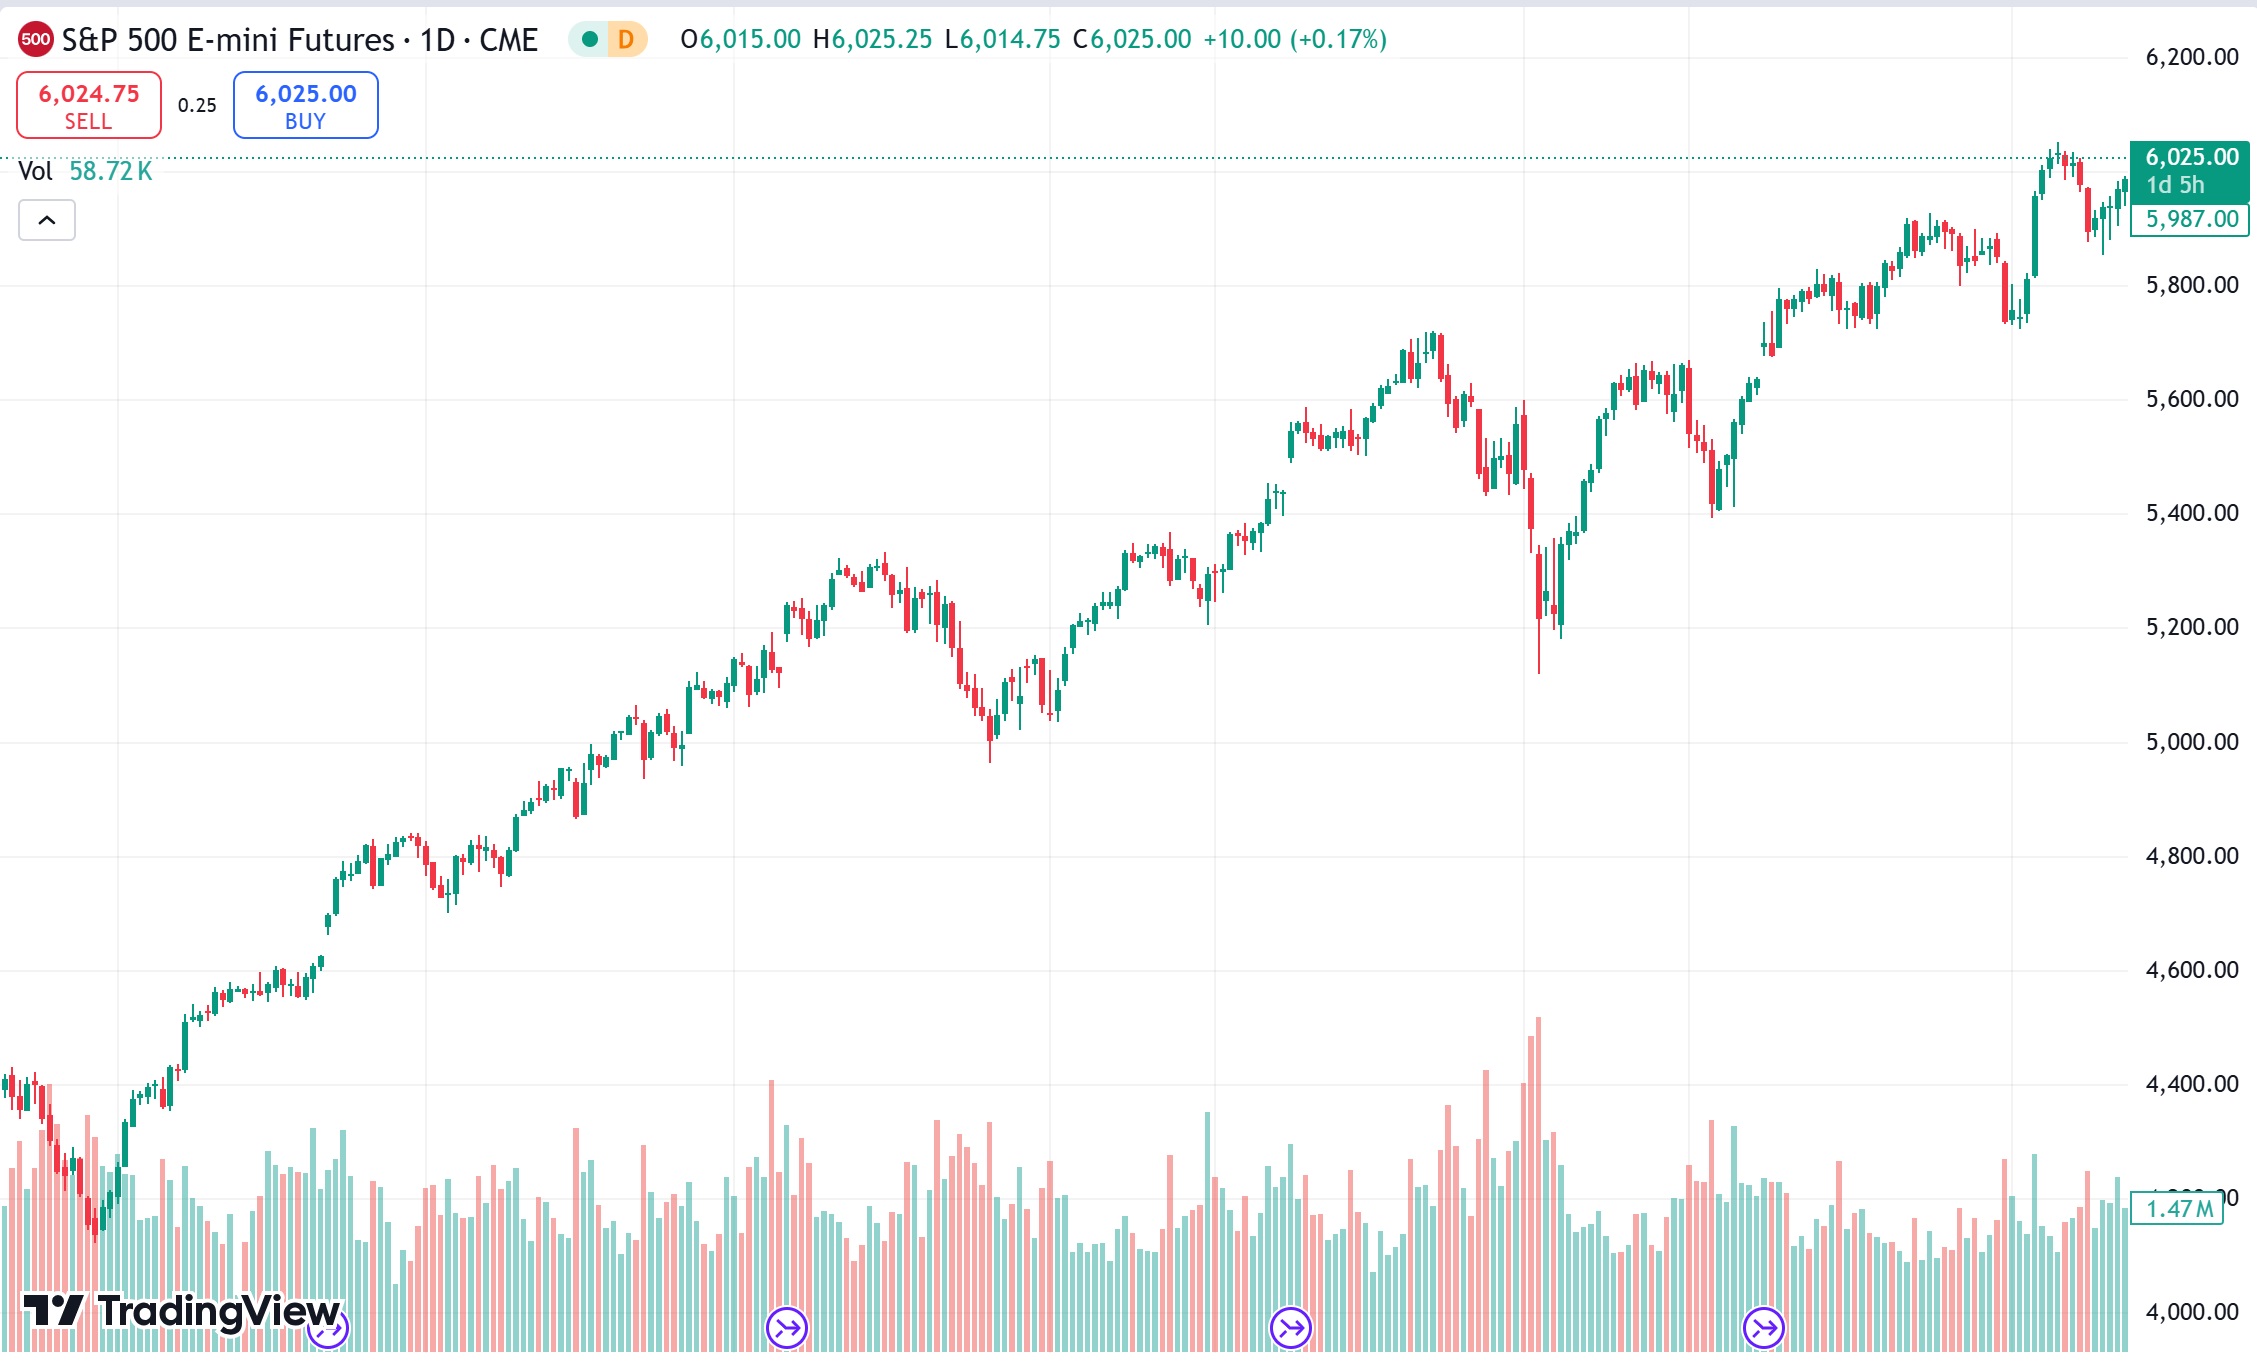The width and height of the screenshot is (2257, 1361).
Task: Click the S&P 500 E-mini Futures title
Action: pos(300,40)
